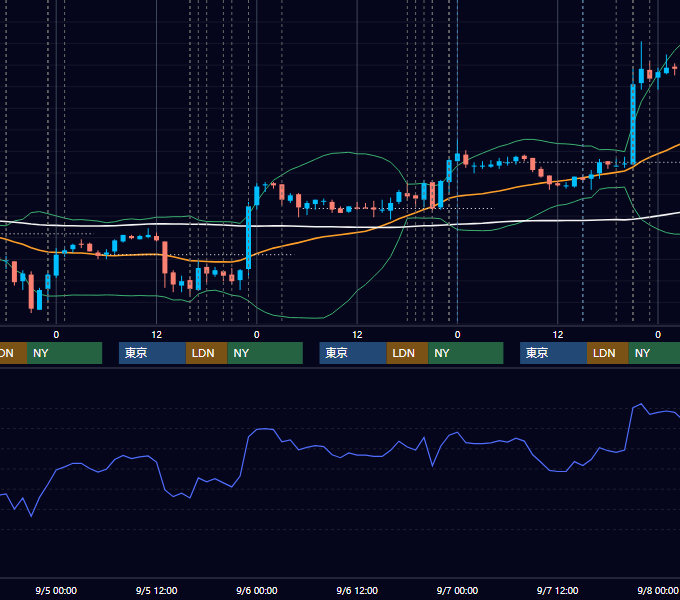This screenshot has width=680, height=600.
Task: Click the tall blue candle before 9/8 00:00
Action: click(633, 124)
